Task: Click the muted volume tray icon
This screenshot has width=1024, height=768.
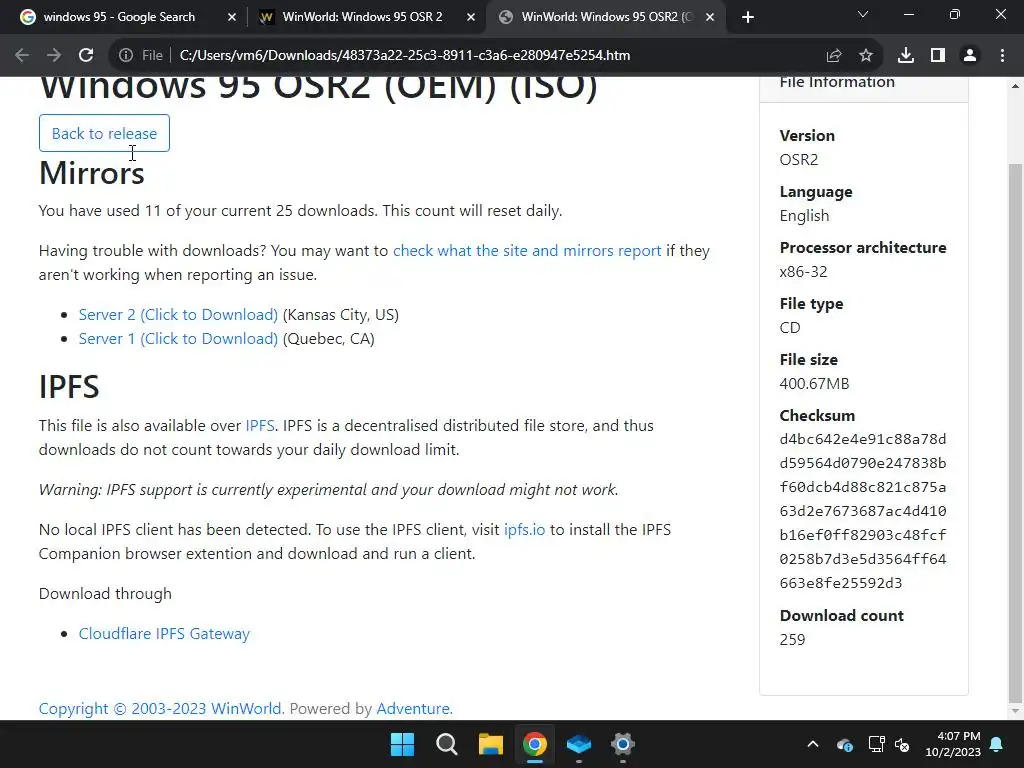Action: click(x=902, y=744)
